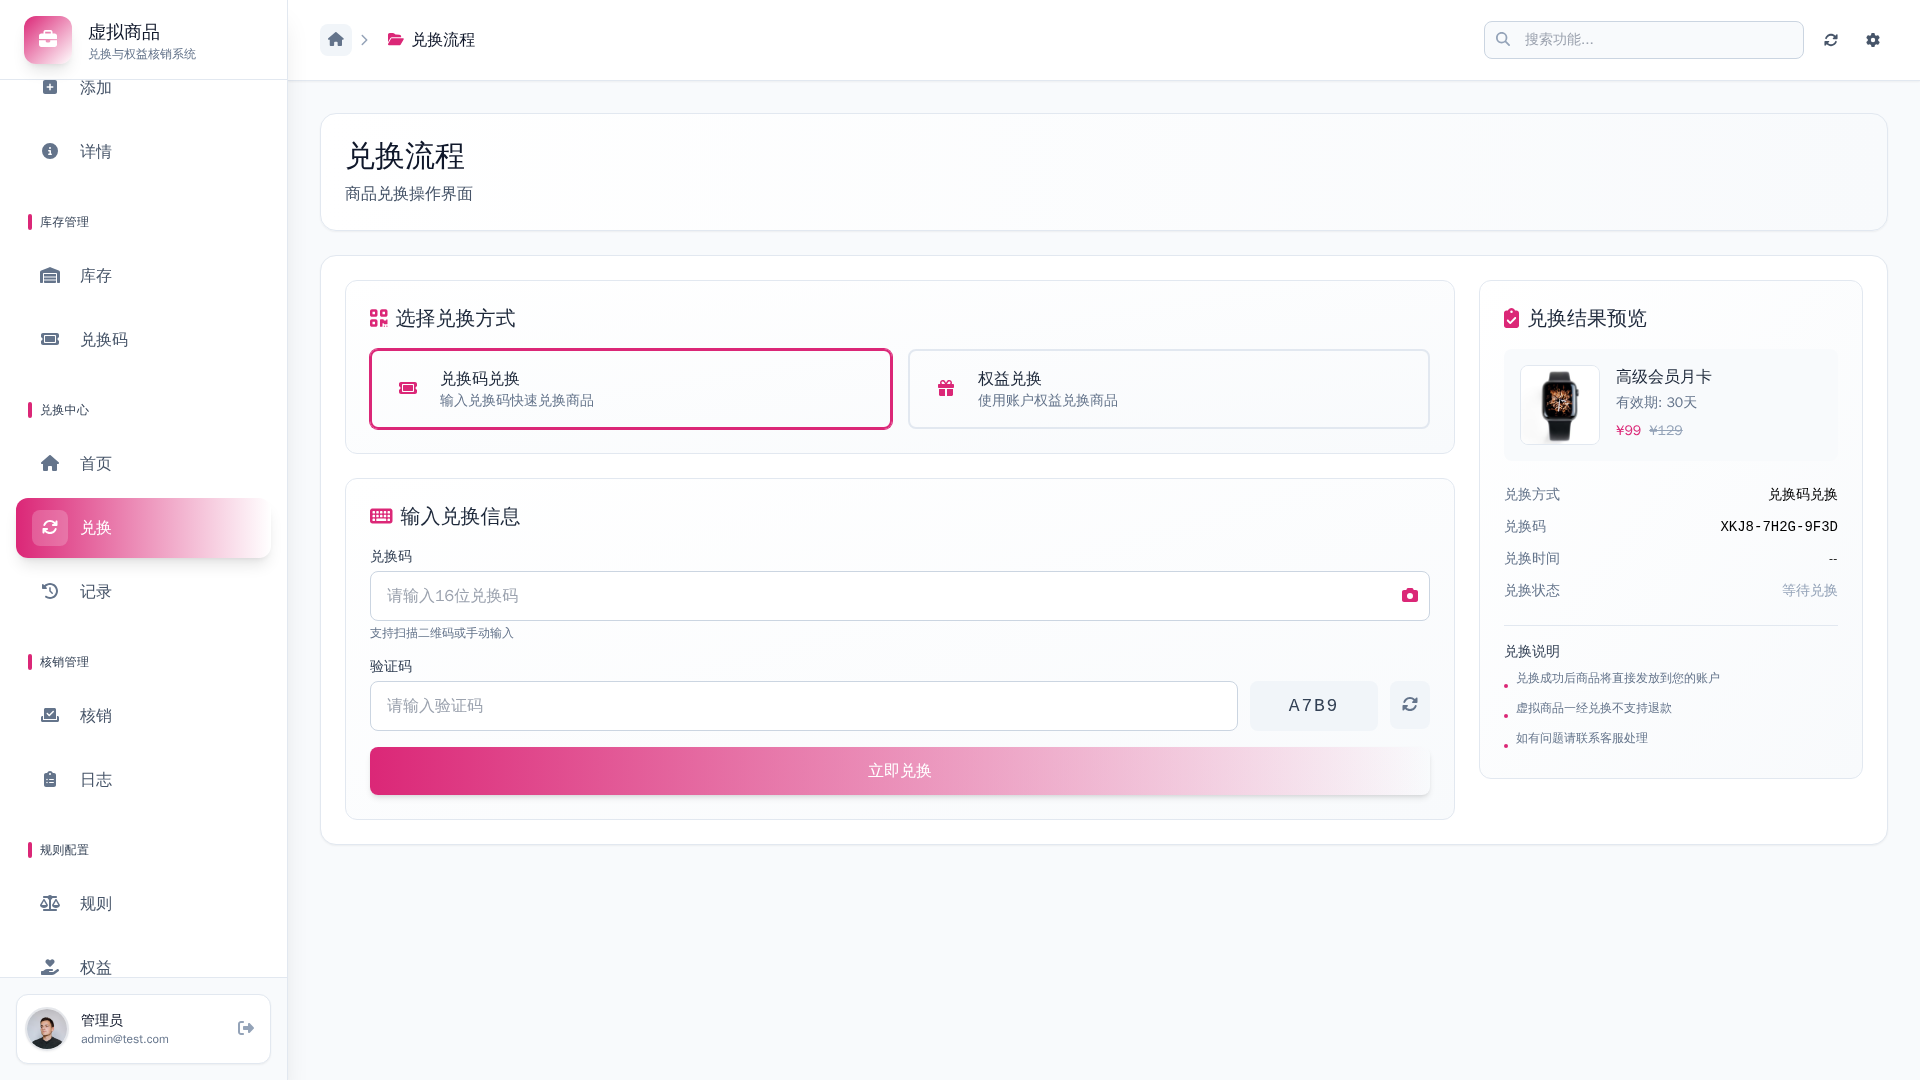Screen dimensions: 1920x1080
Task: Click the 兑换流程 breadcrumb link
Action: click(x=442, y=40)
